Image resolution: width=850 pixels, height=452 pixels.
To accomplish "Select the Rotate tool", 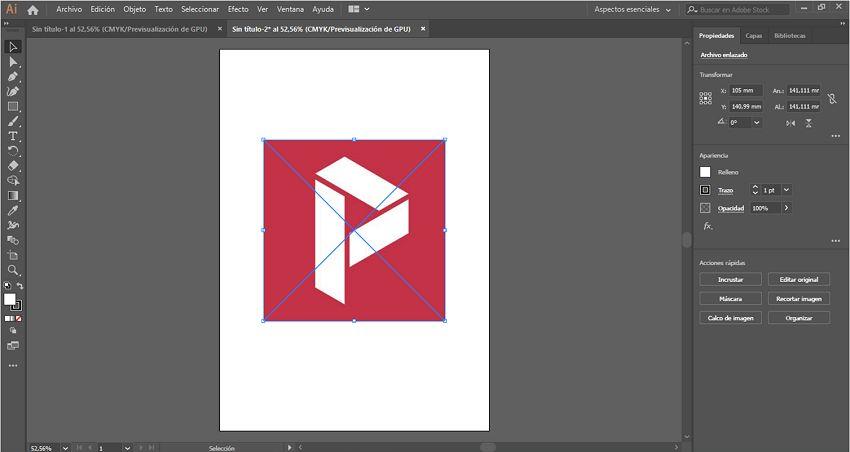I will [x=13, y=151].
